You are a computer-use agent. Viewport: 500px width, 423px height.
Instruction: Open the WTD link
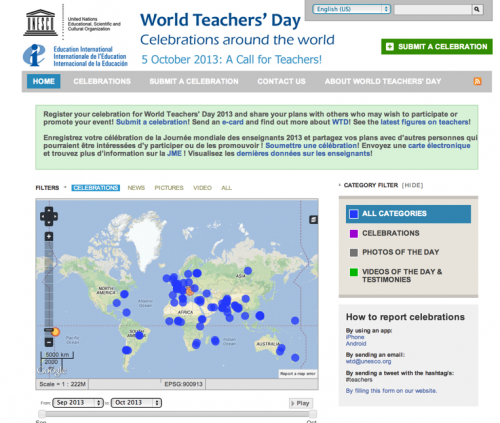(340, 122)
